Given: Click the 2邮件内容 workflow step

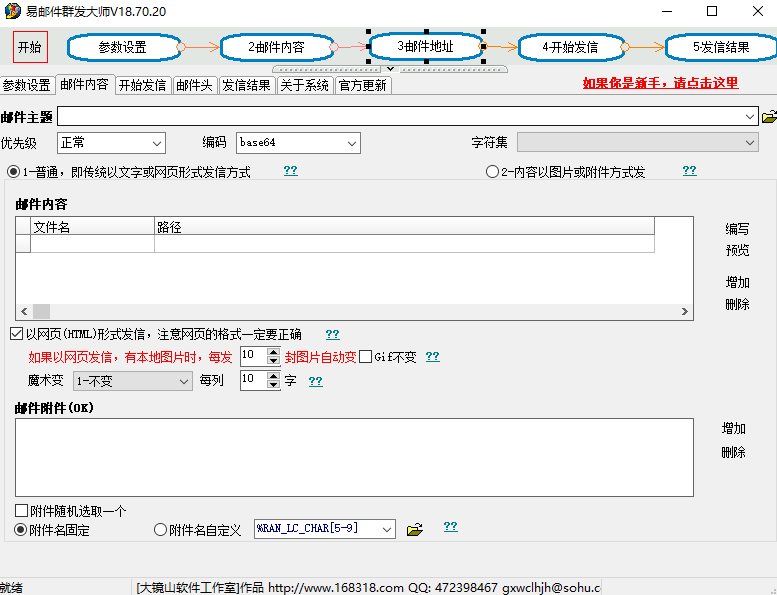Looking at the screenshot, I should click(x=277, y=47).
